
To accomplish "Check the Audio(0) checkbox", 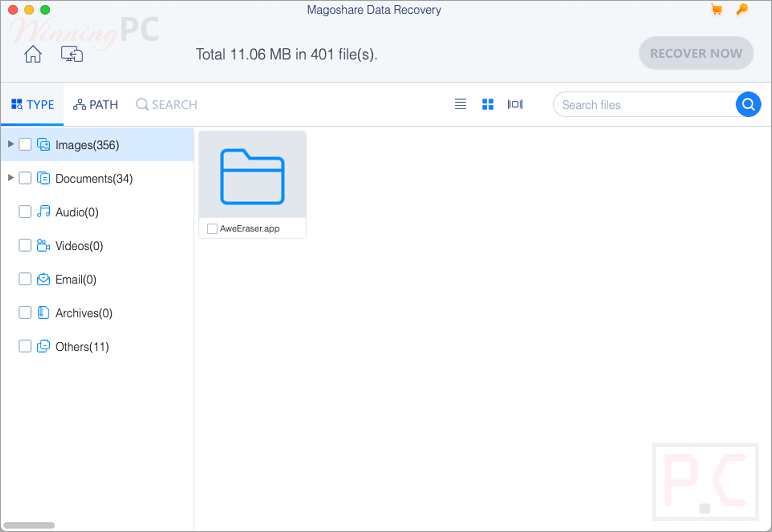I will click(x=25, y=212).
